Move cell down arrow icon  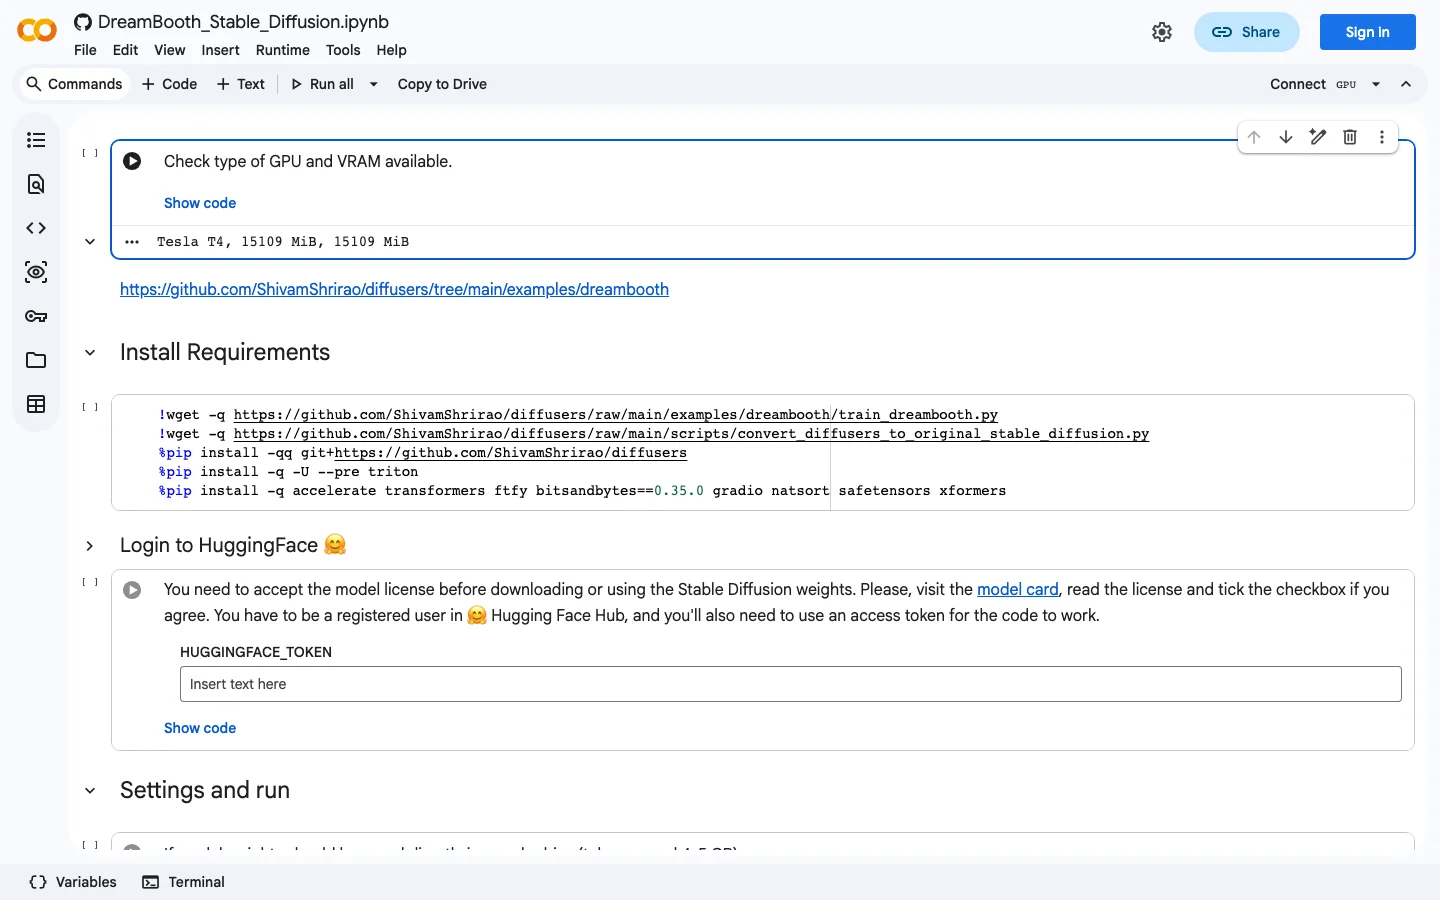(x=1286, y=137)
